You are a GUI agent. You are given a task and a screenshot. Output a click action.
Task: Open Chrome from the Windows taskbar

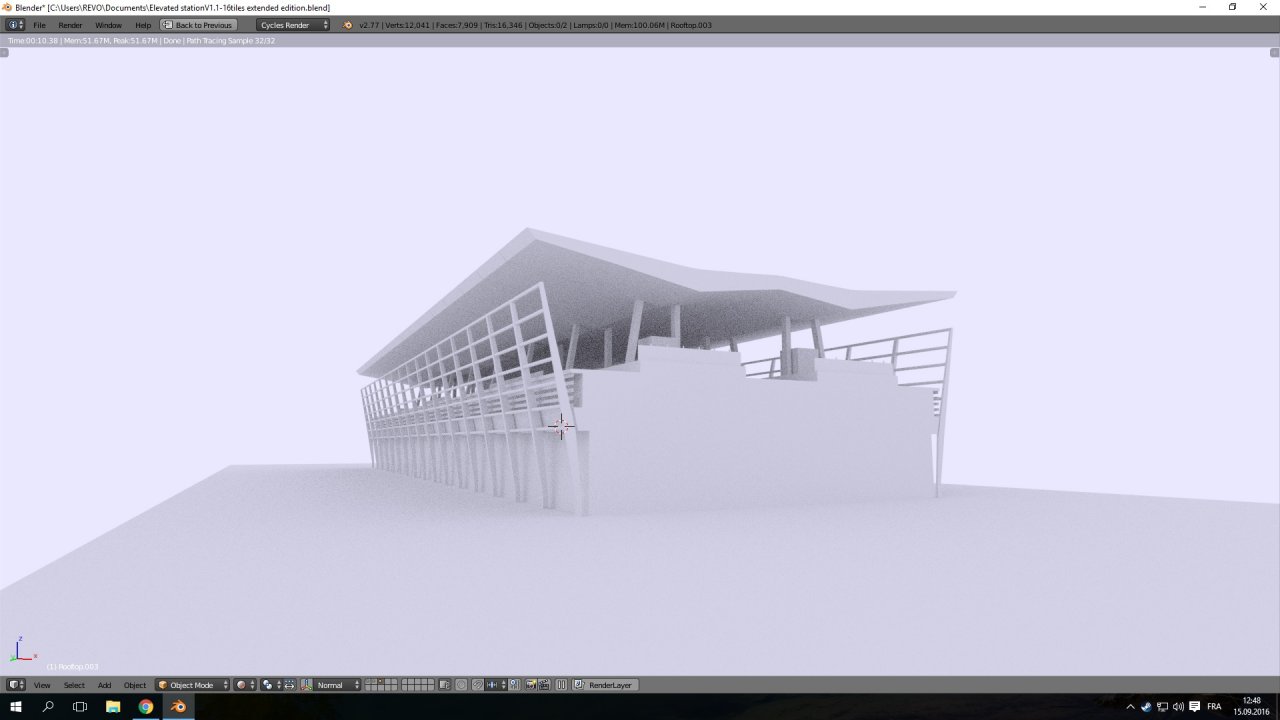tap(146, 707)
